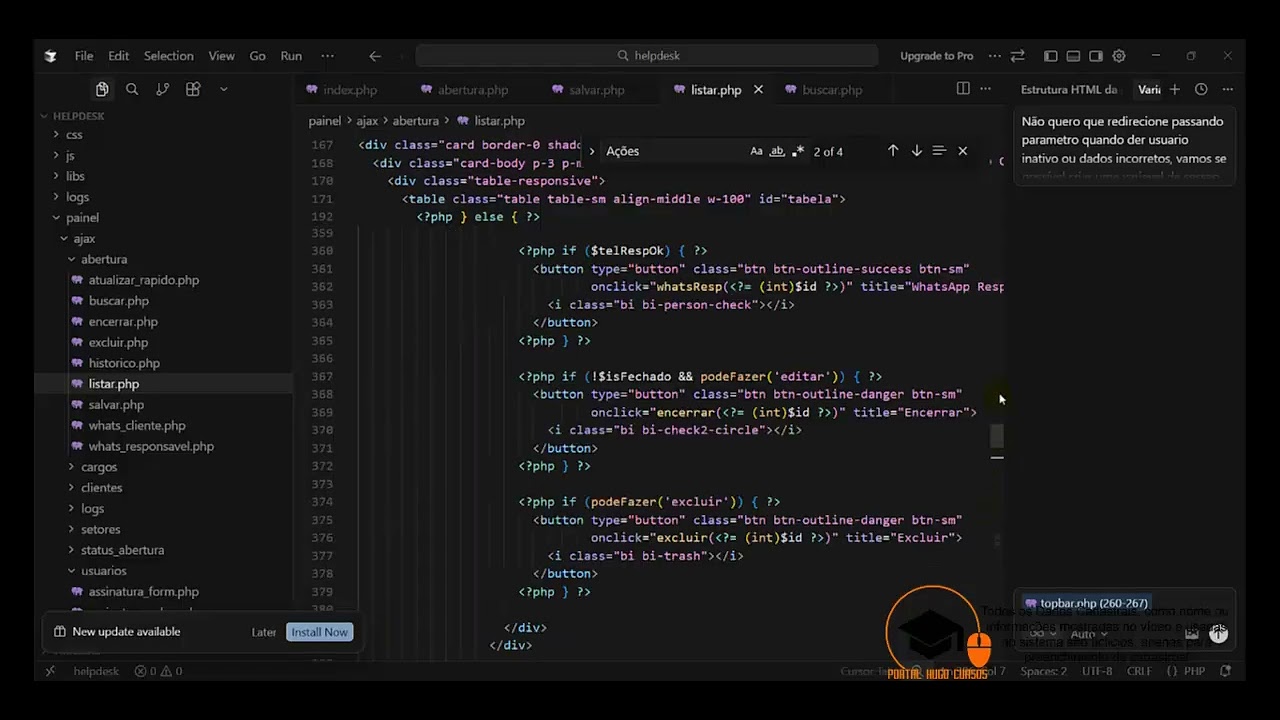The width and height of the screenshot is (1280, 720).
Task: Open the Source Control view icon
Action: pos(162,89)
